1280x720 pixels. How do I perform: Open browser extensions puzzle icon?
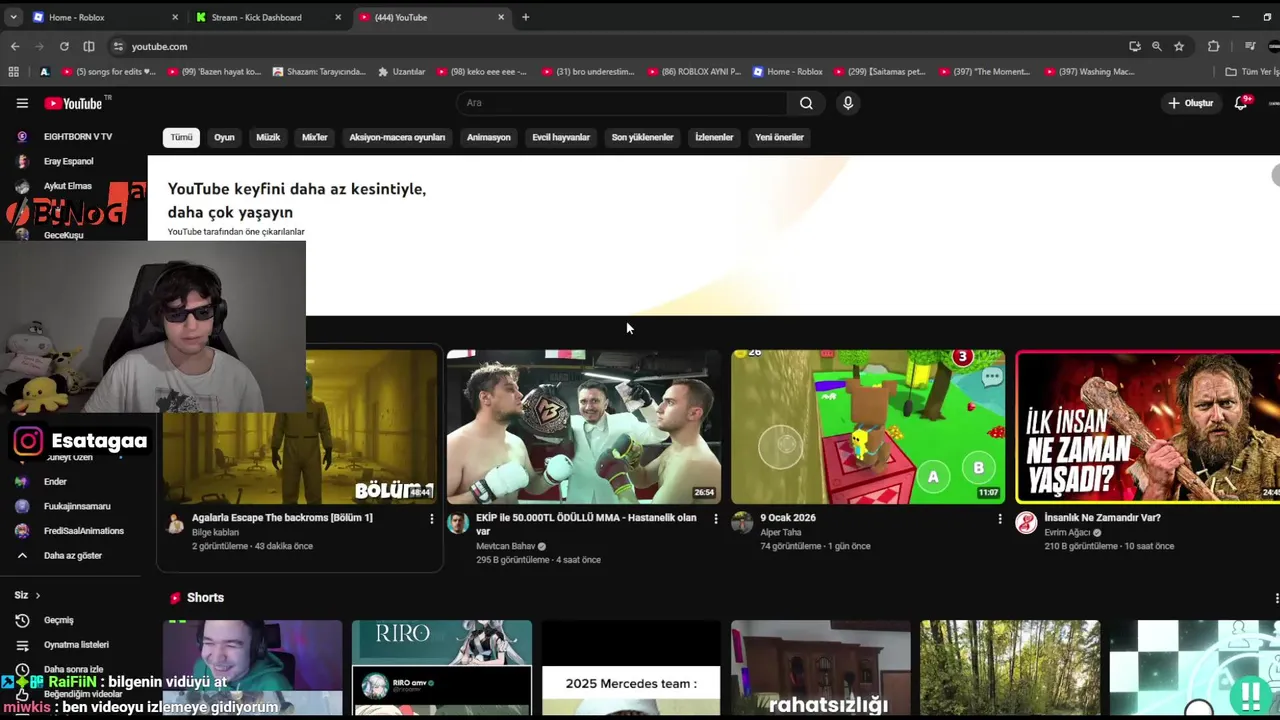click(1213, 46)
